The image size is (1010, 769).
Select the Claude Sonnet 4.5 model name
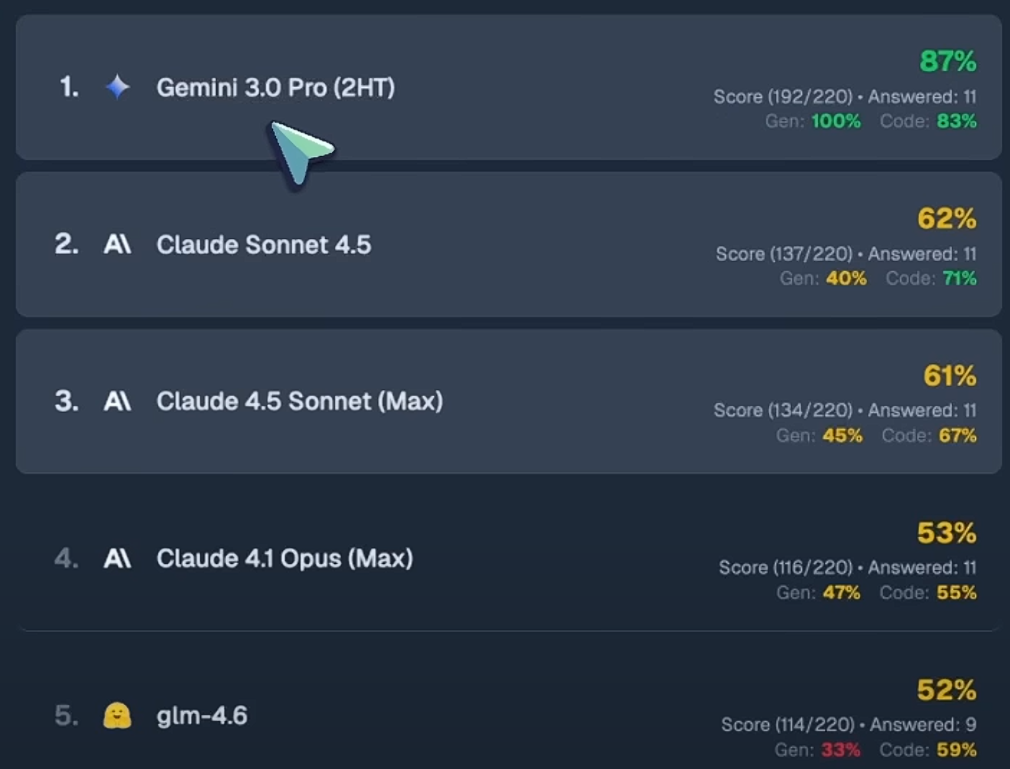tap(263, 245)
